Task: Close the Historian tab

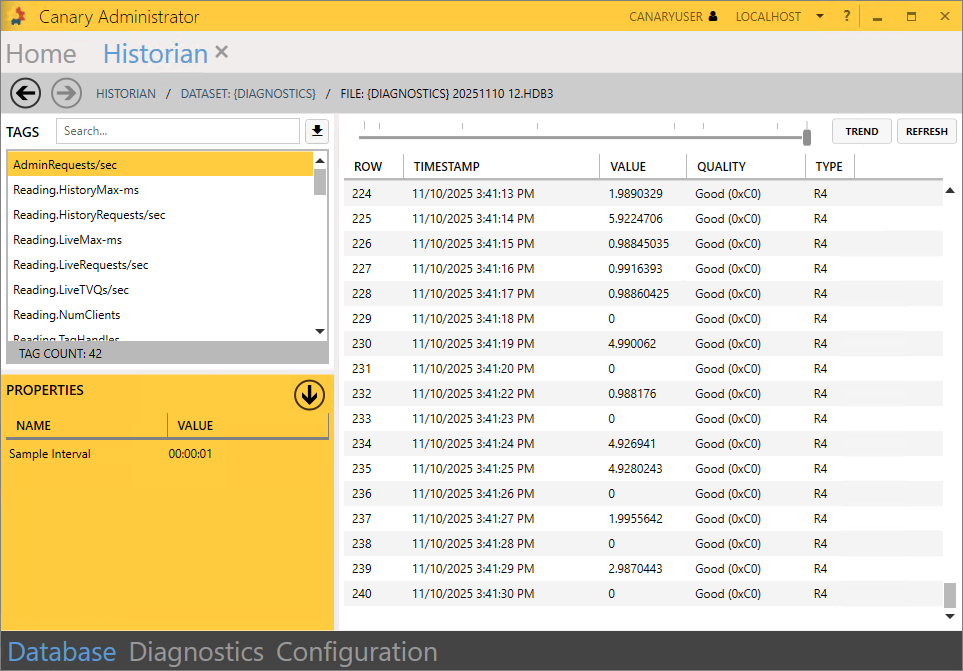Action: [x=222, y=52]
